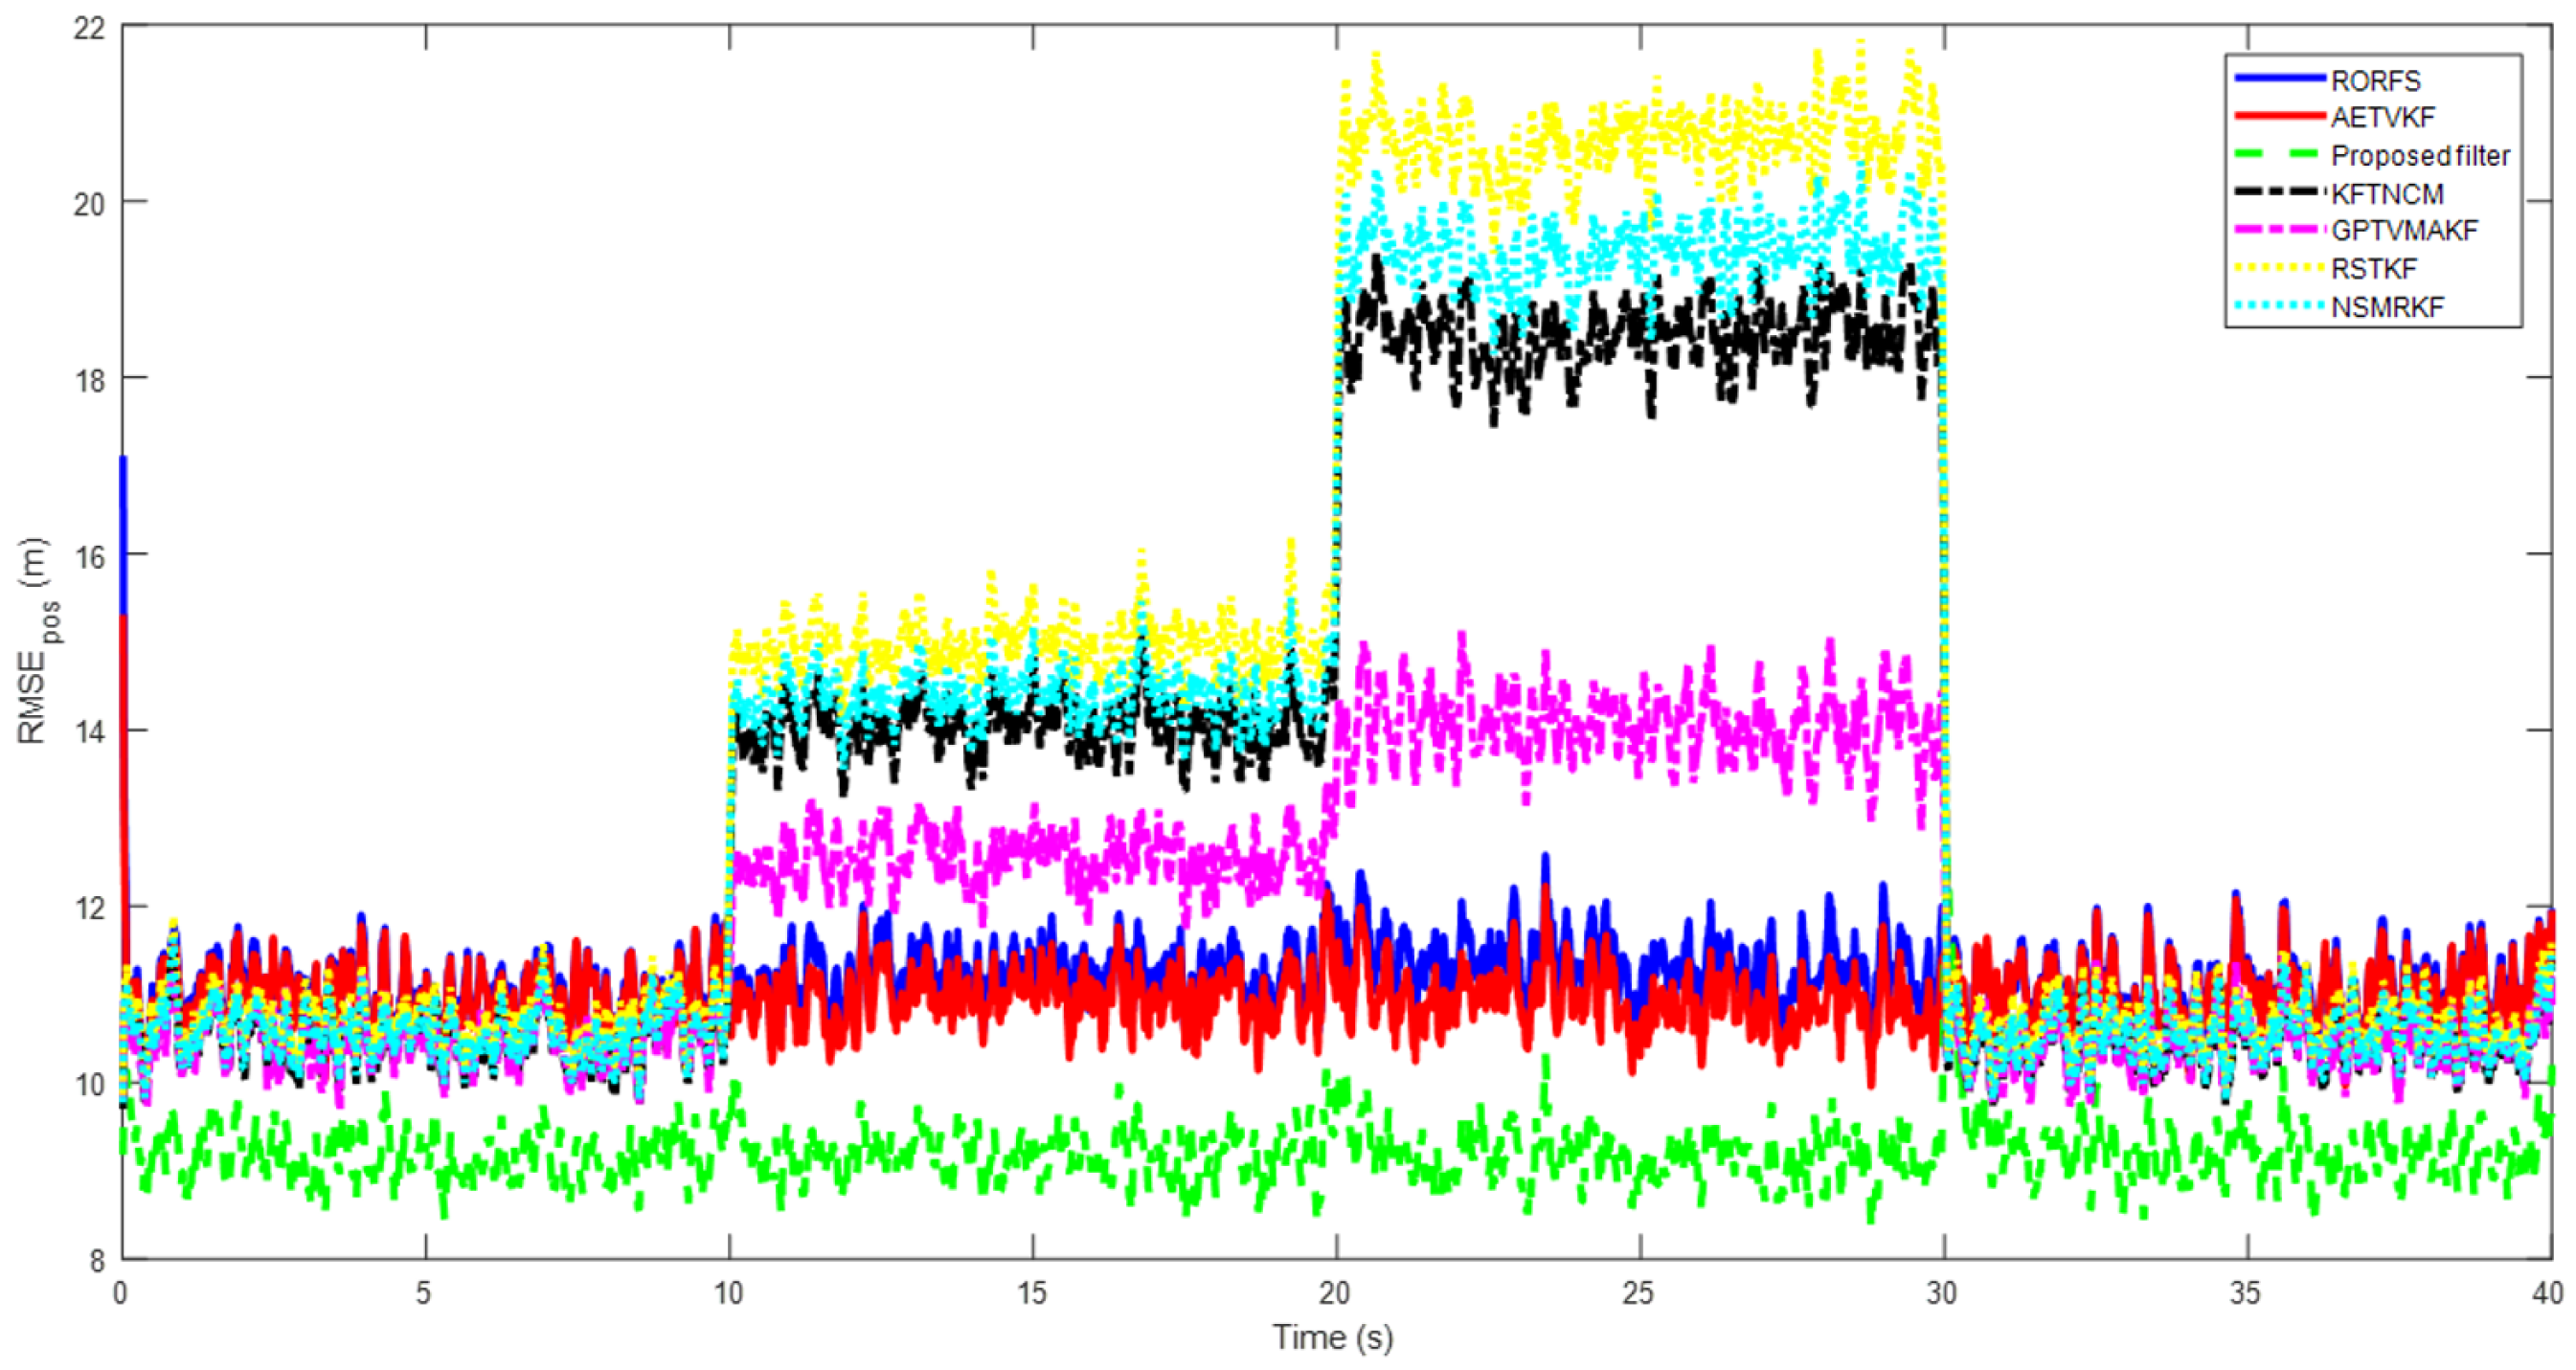Click the x-axis tick label 20

pyautogui.click(x=1334, y=1293)
